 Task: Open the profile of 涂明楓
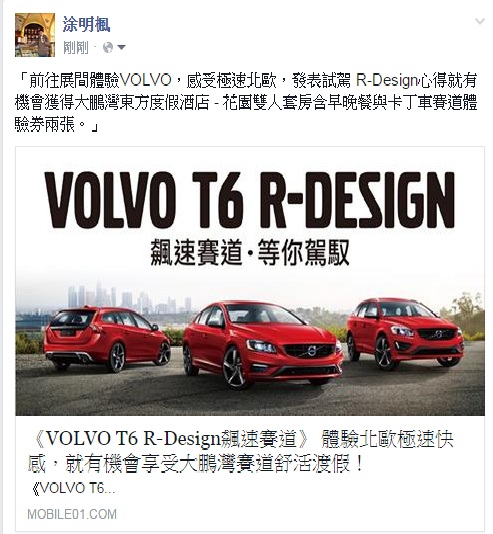[86, 24]
